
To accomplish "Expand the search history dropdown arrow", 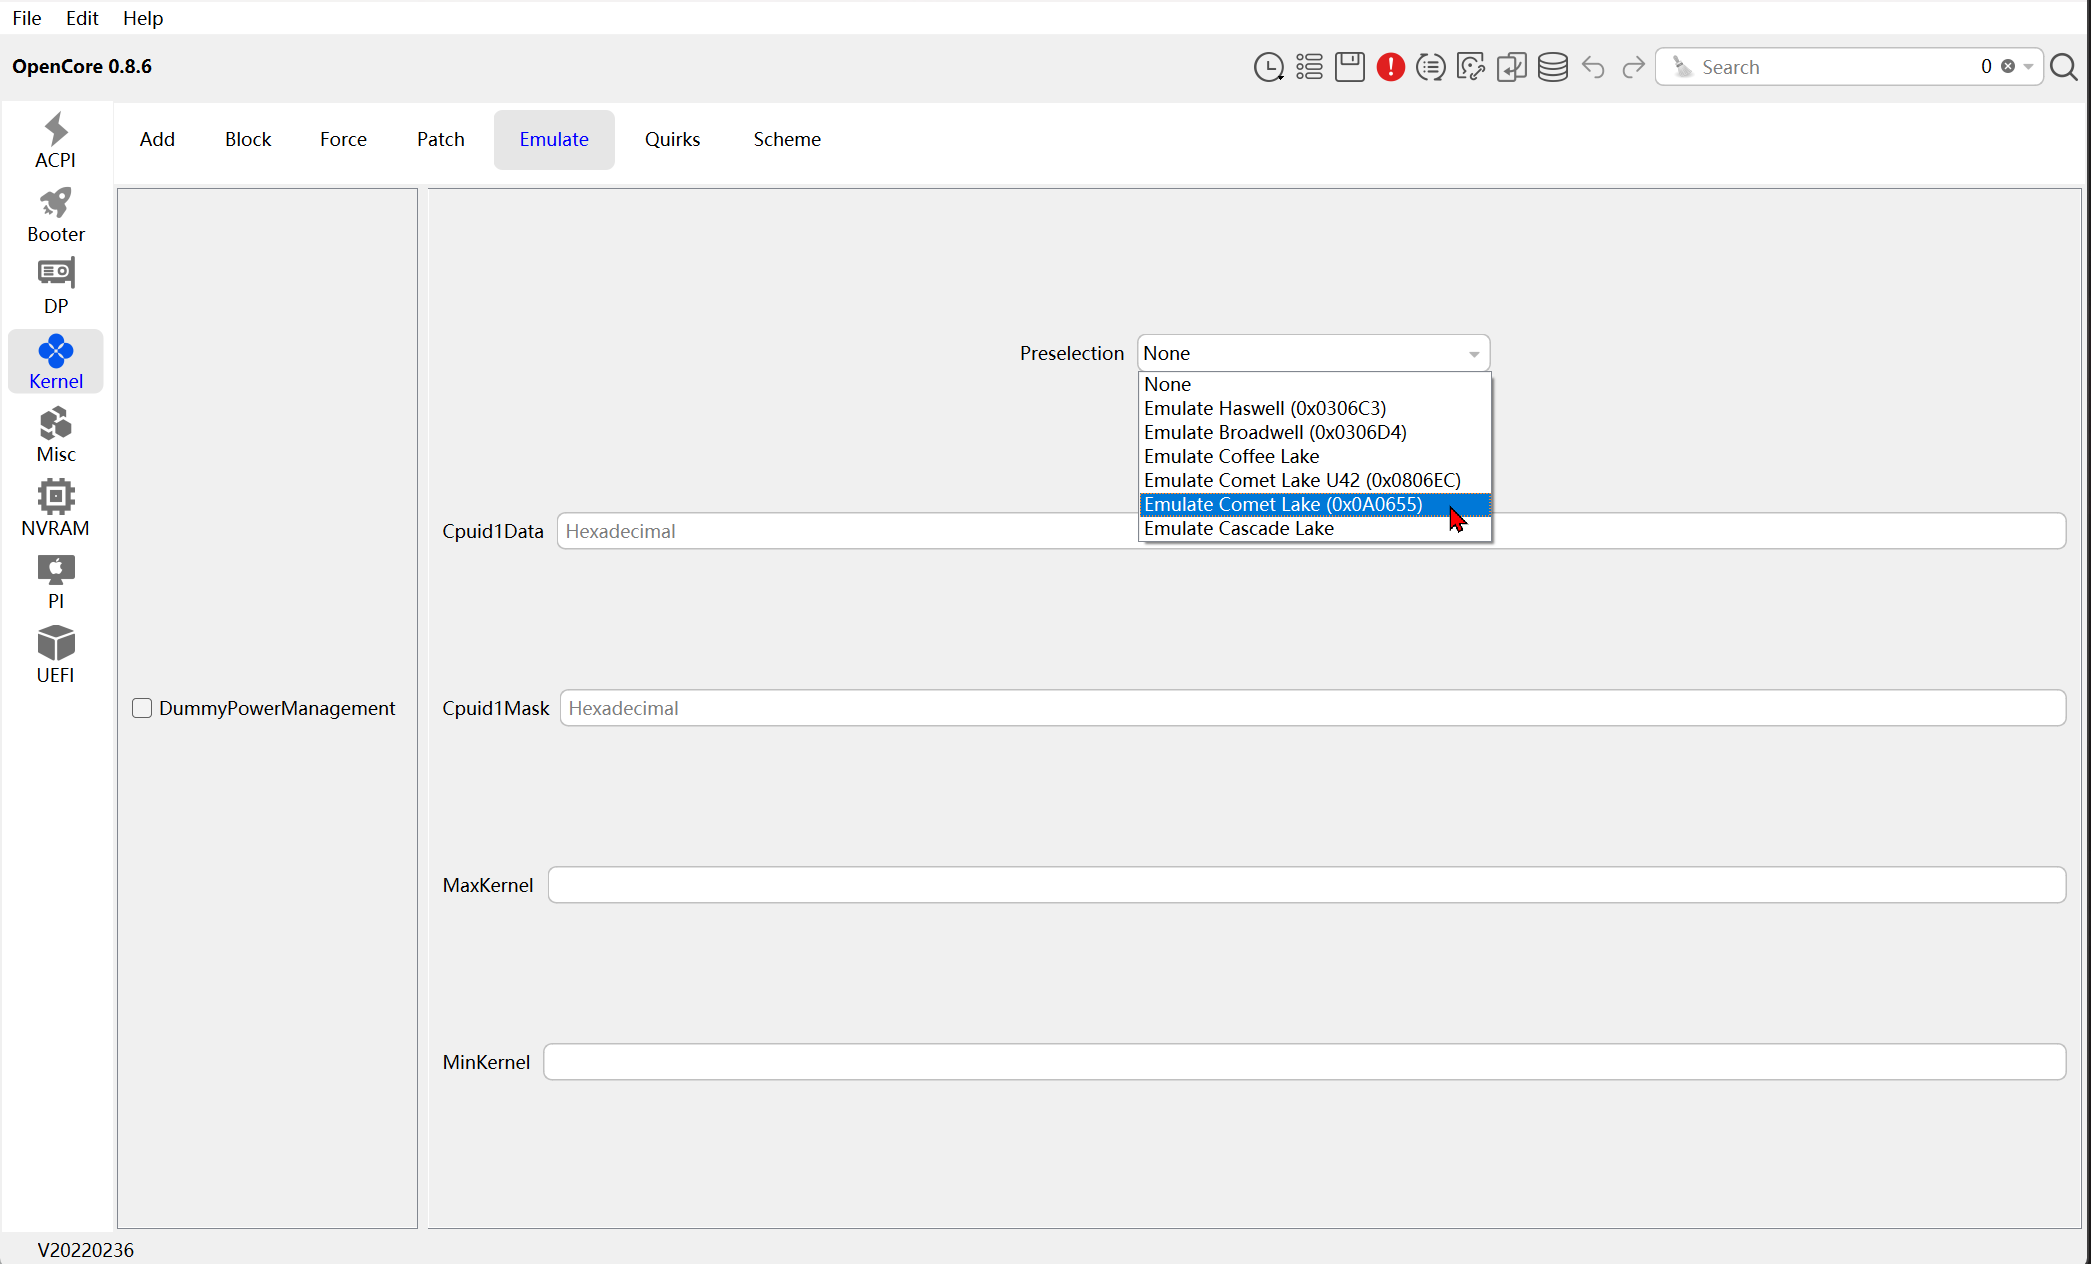I will coord(2028,67).
